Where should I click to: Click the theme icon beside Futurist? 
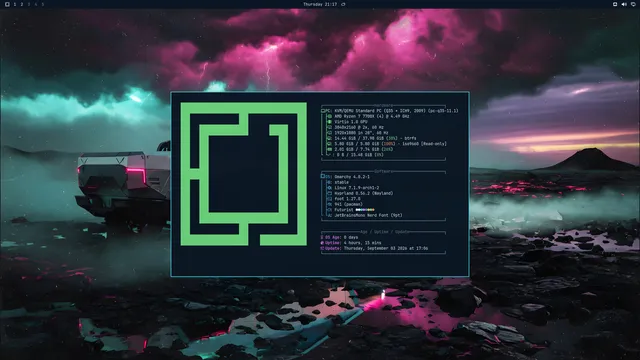pos(329,210)
